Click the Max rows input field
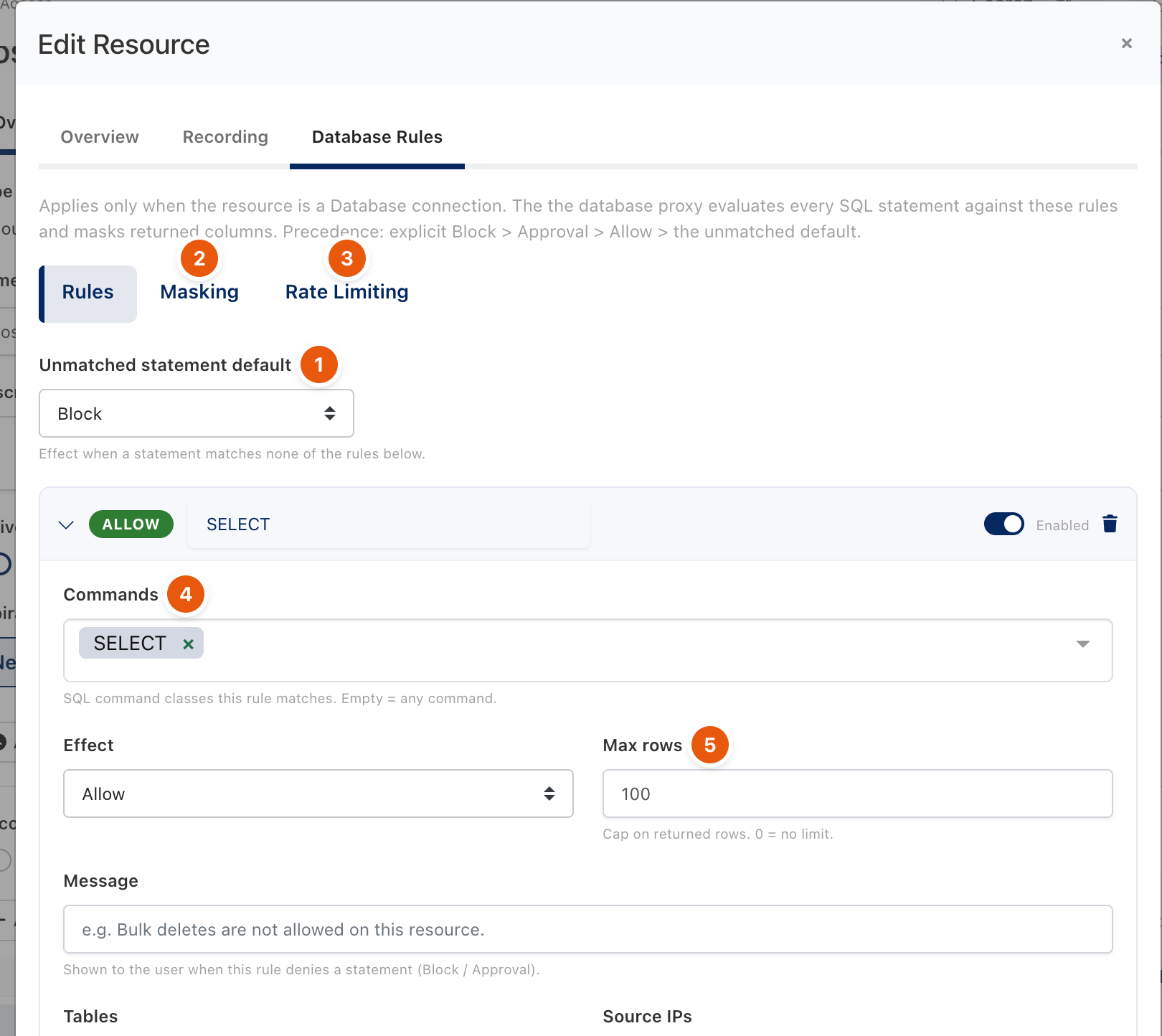This screenshot has height=1036, width=1162. 857,794
